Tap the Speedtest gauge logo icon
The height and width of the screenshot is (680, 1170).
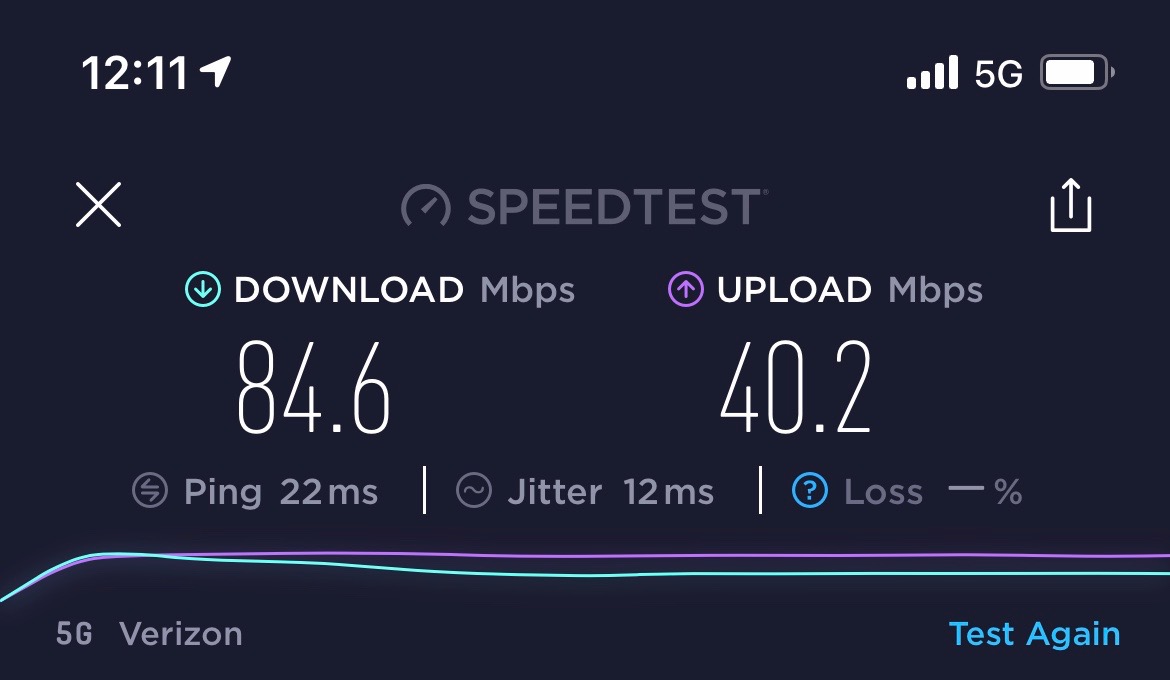coord(426,206)
